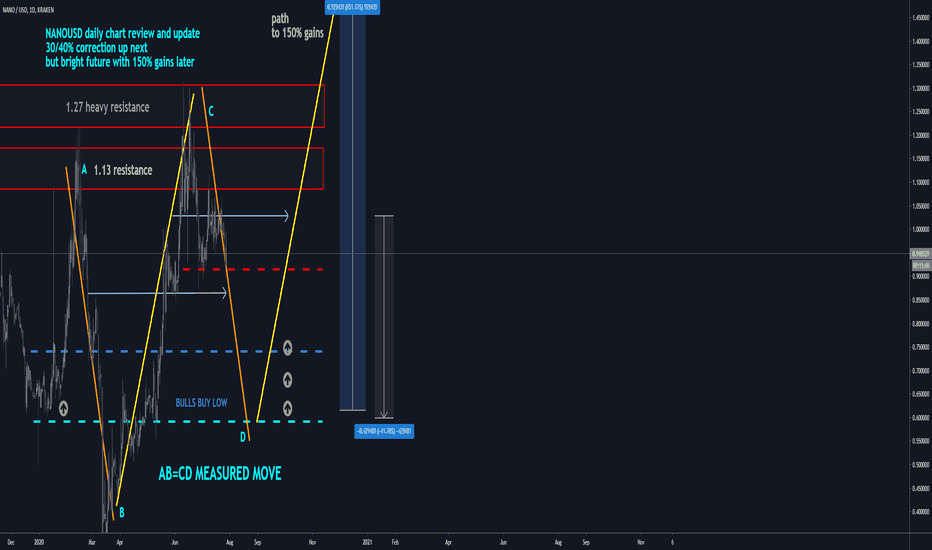The width and height of the screenshot is (932, 550).
Task: Click the blue negative price-range label below gray box
Action: 384,431
